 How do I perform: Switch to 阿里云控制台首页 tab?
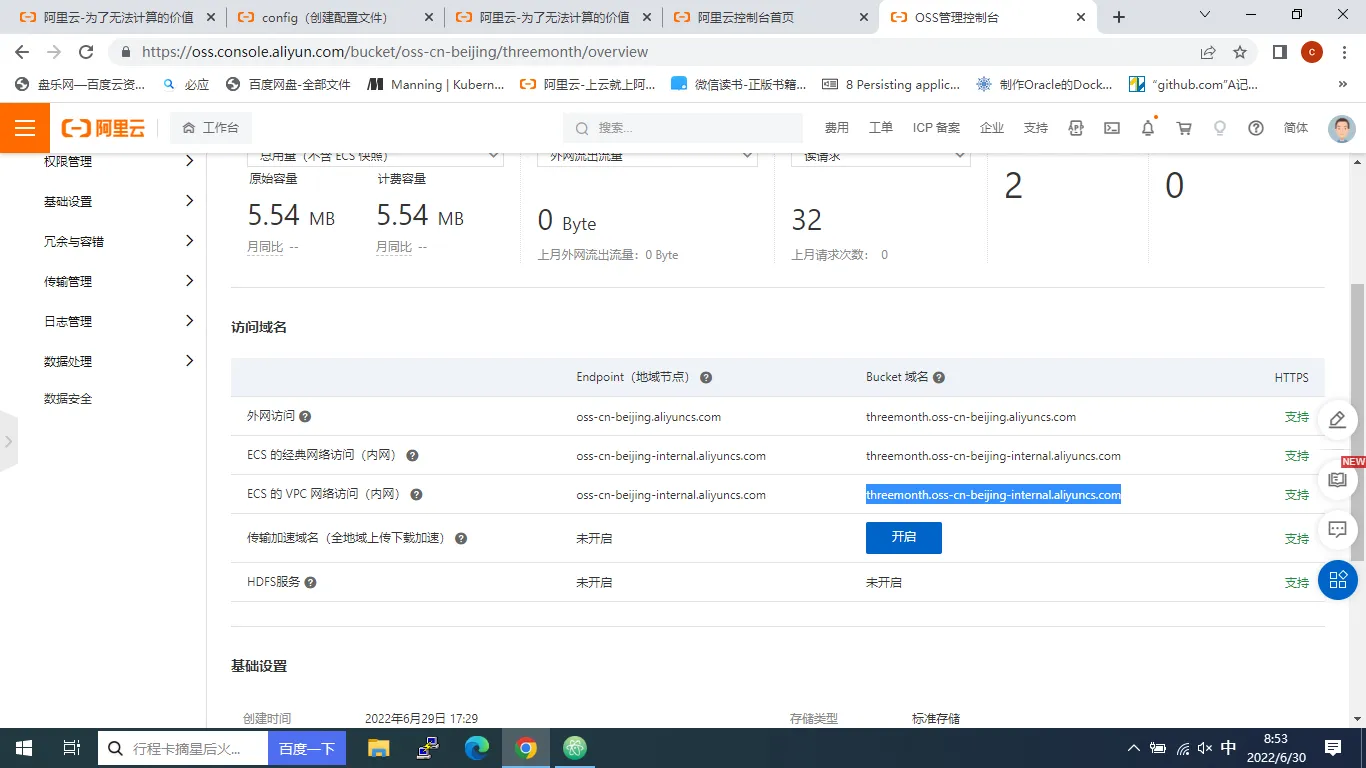[770, 17]
